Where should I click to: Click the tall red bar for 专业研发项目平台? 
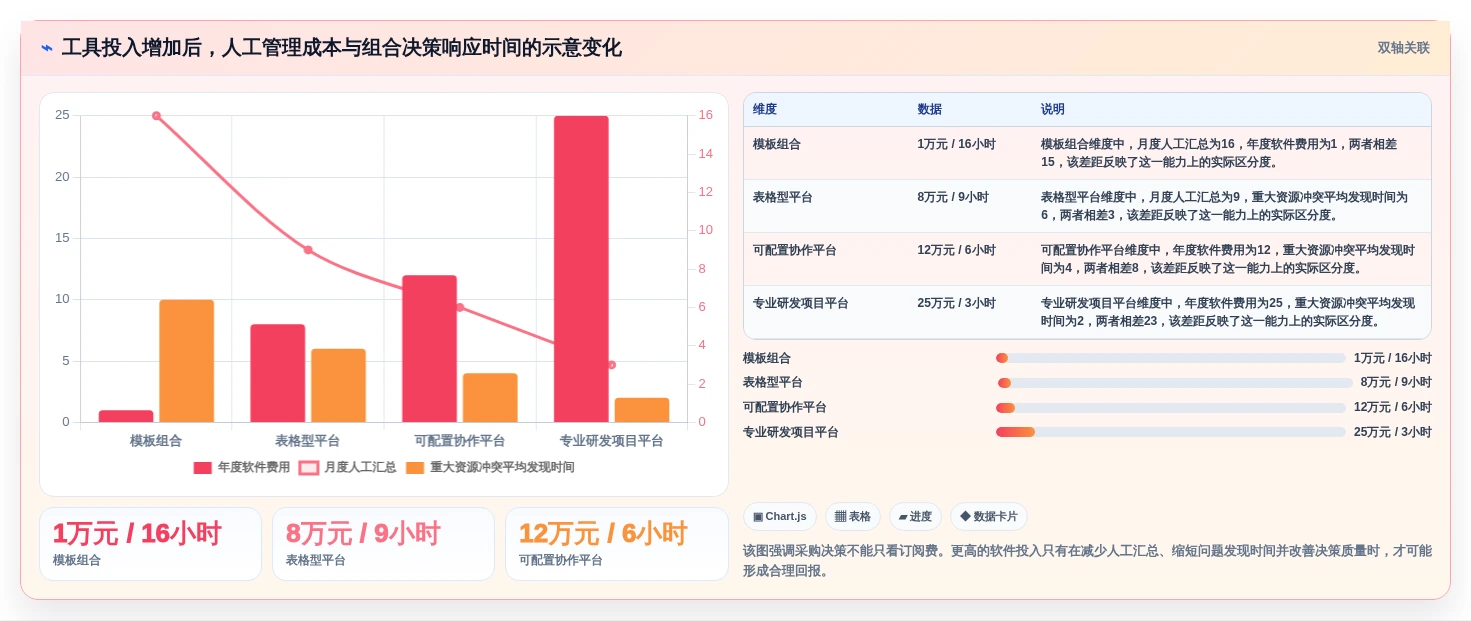(x=581, y=269)
